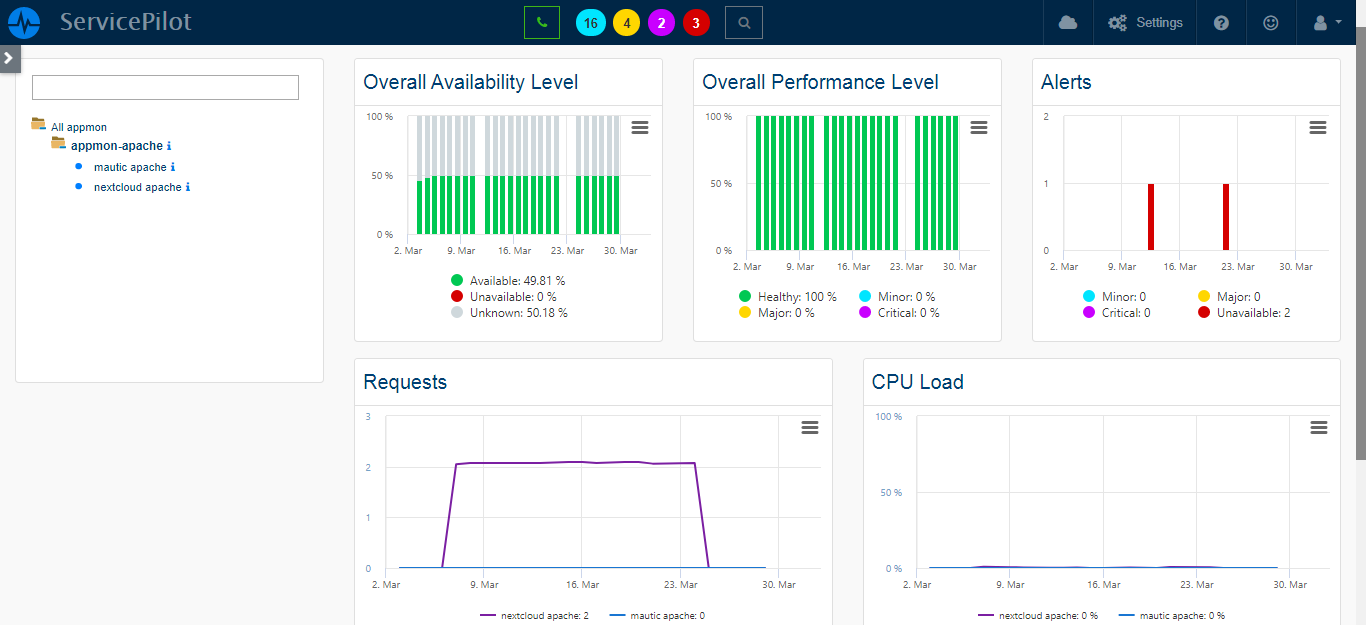The image size is (1366, 625).
Task: Open help via the question mark icon
Action: (1220, 22)
